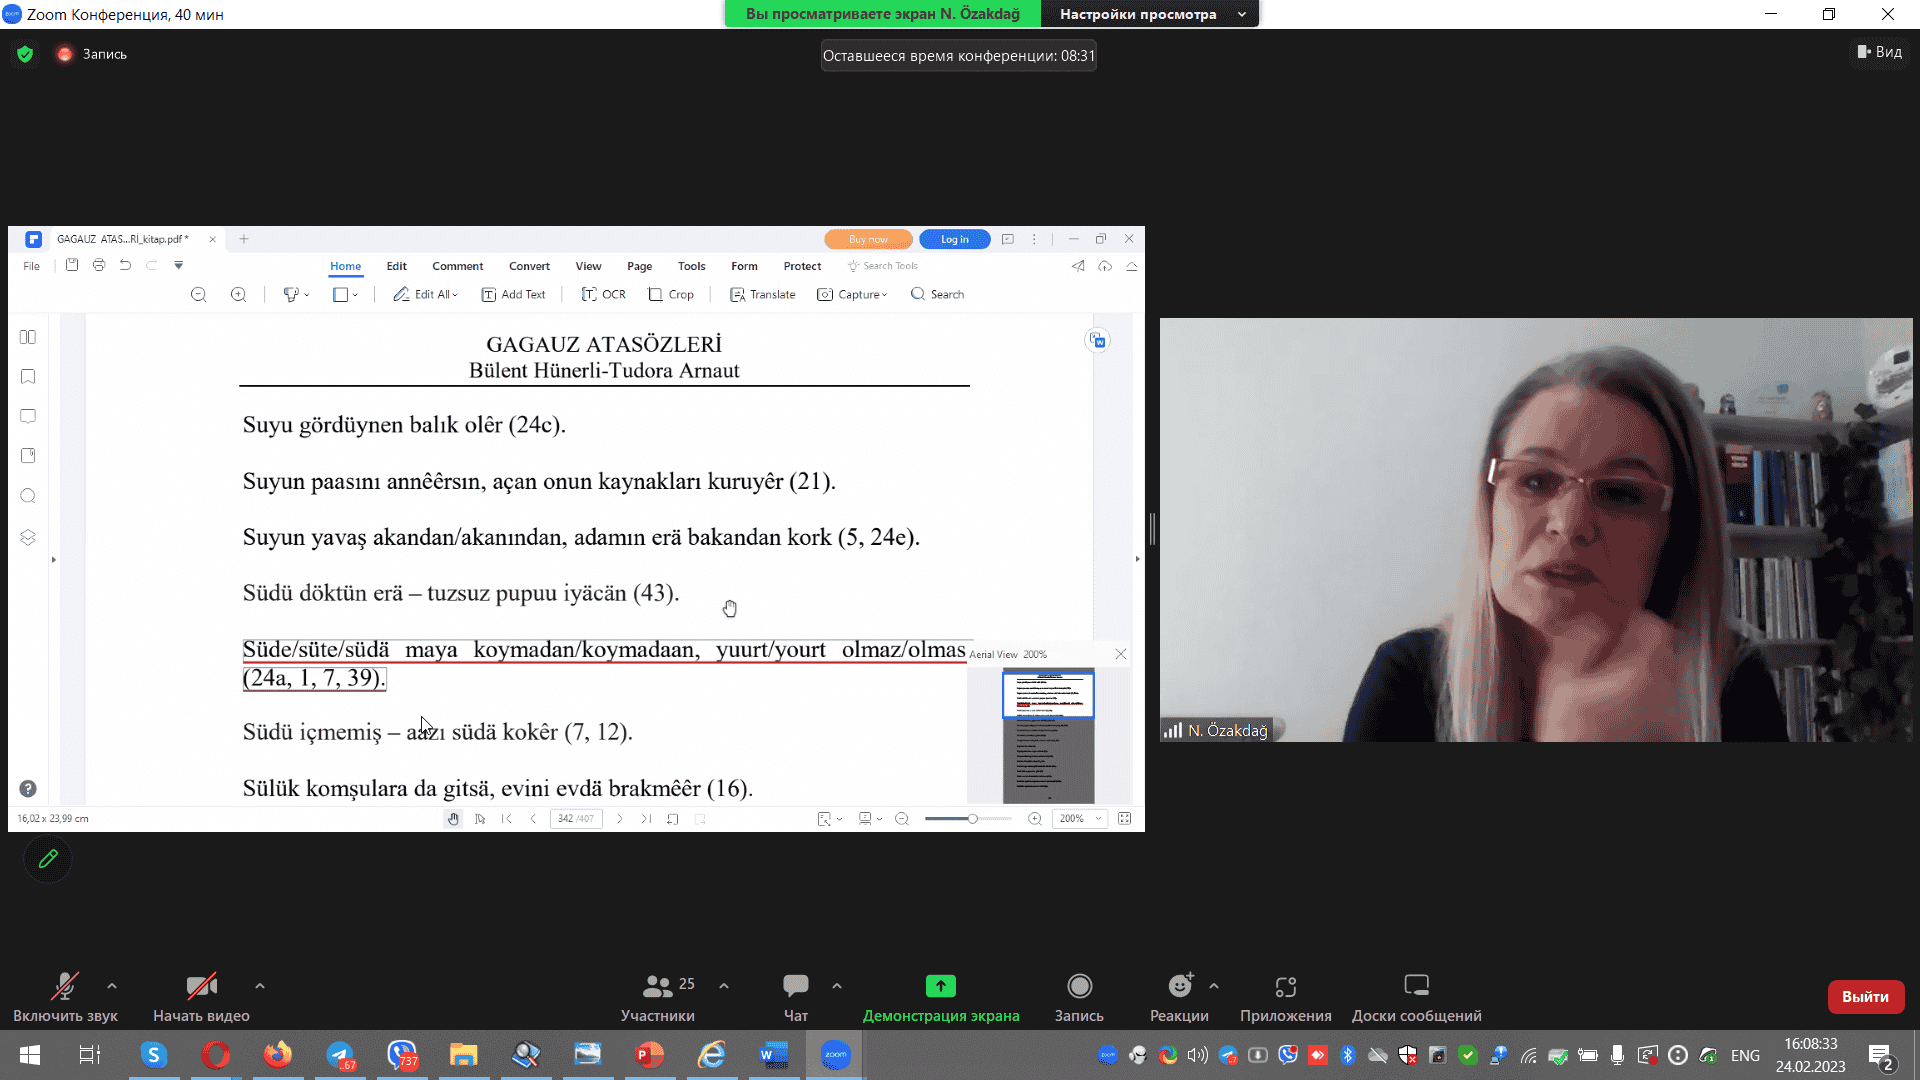Click the red Выйти leave button
Screen dimensions: 1920x1080
click(x=1865, y=997)
